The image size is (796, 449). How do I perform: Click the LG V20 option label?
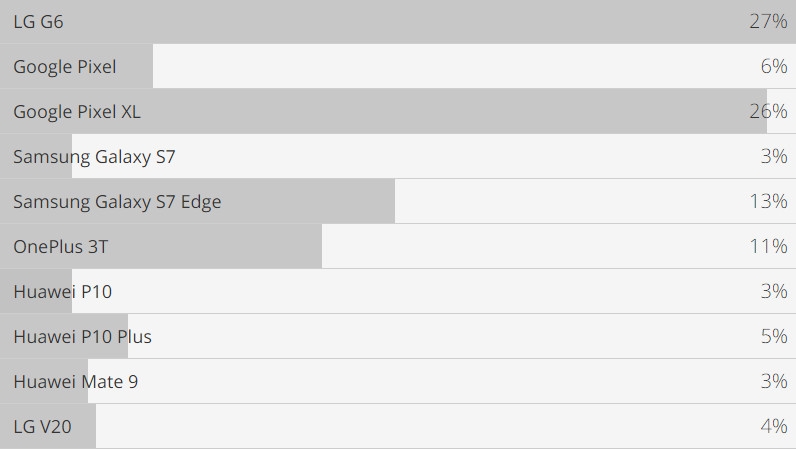(43, 427)
